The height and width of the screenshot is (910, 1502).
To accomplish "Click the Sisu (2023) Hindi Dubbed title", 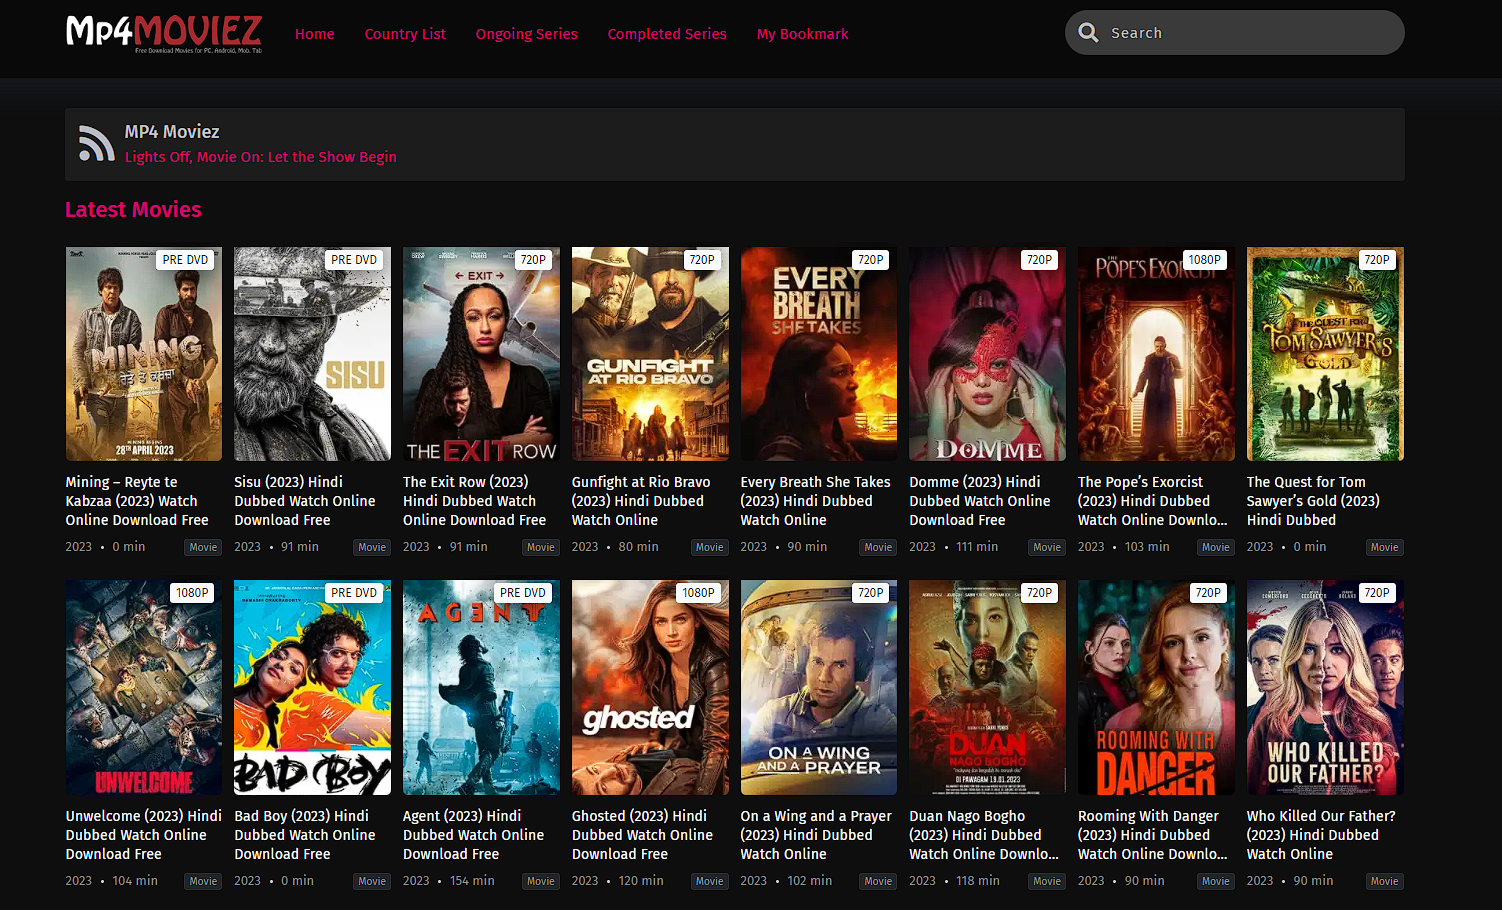I will 305,501.
